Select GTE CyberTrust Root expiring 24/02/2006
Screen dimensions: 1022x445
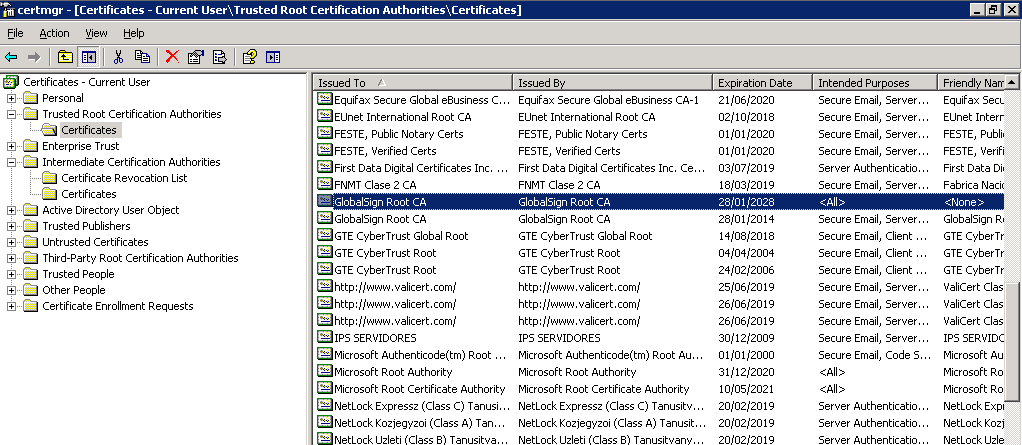pos(385,270)
